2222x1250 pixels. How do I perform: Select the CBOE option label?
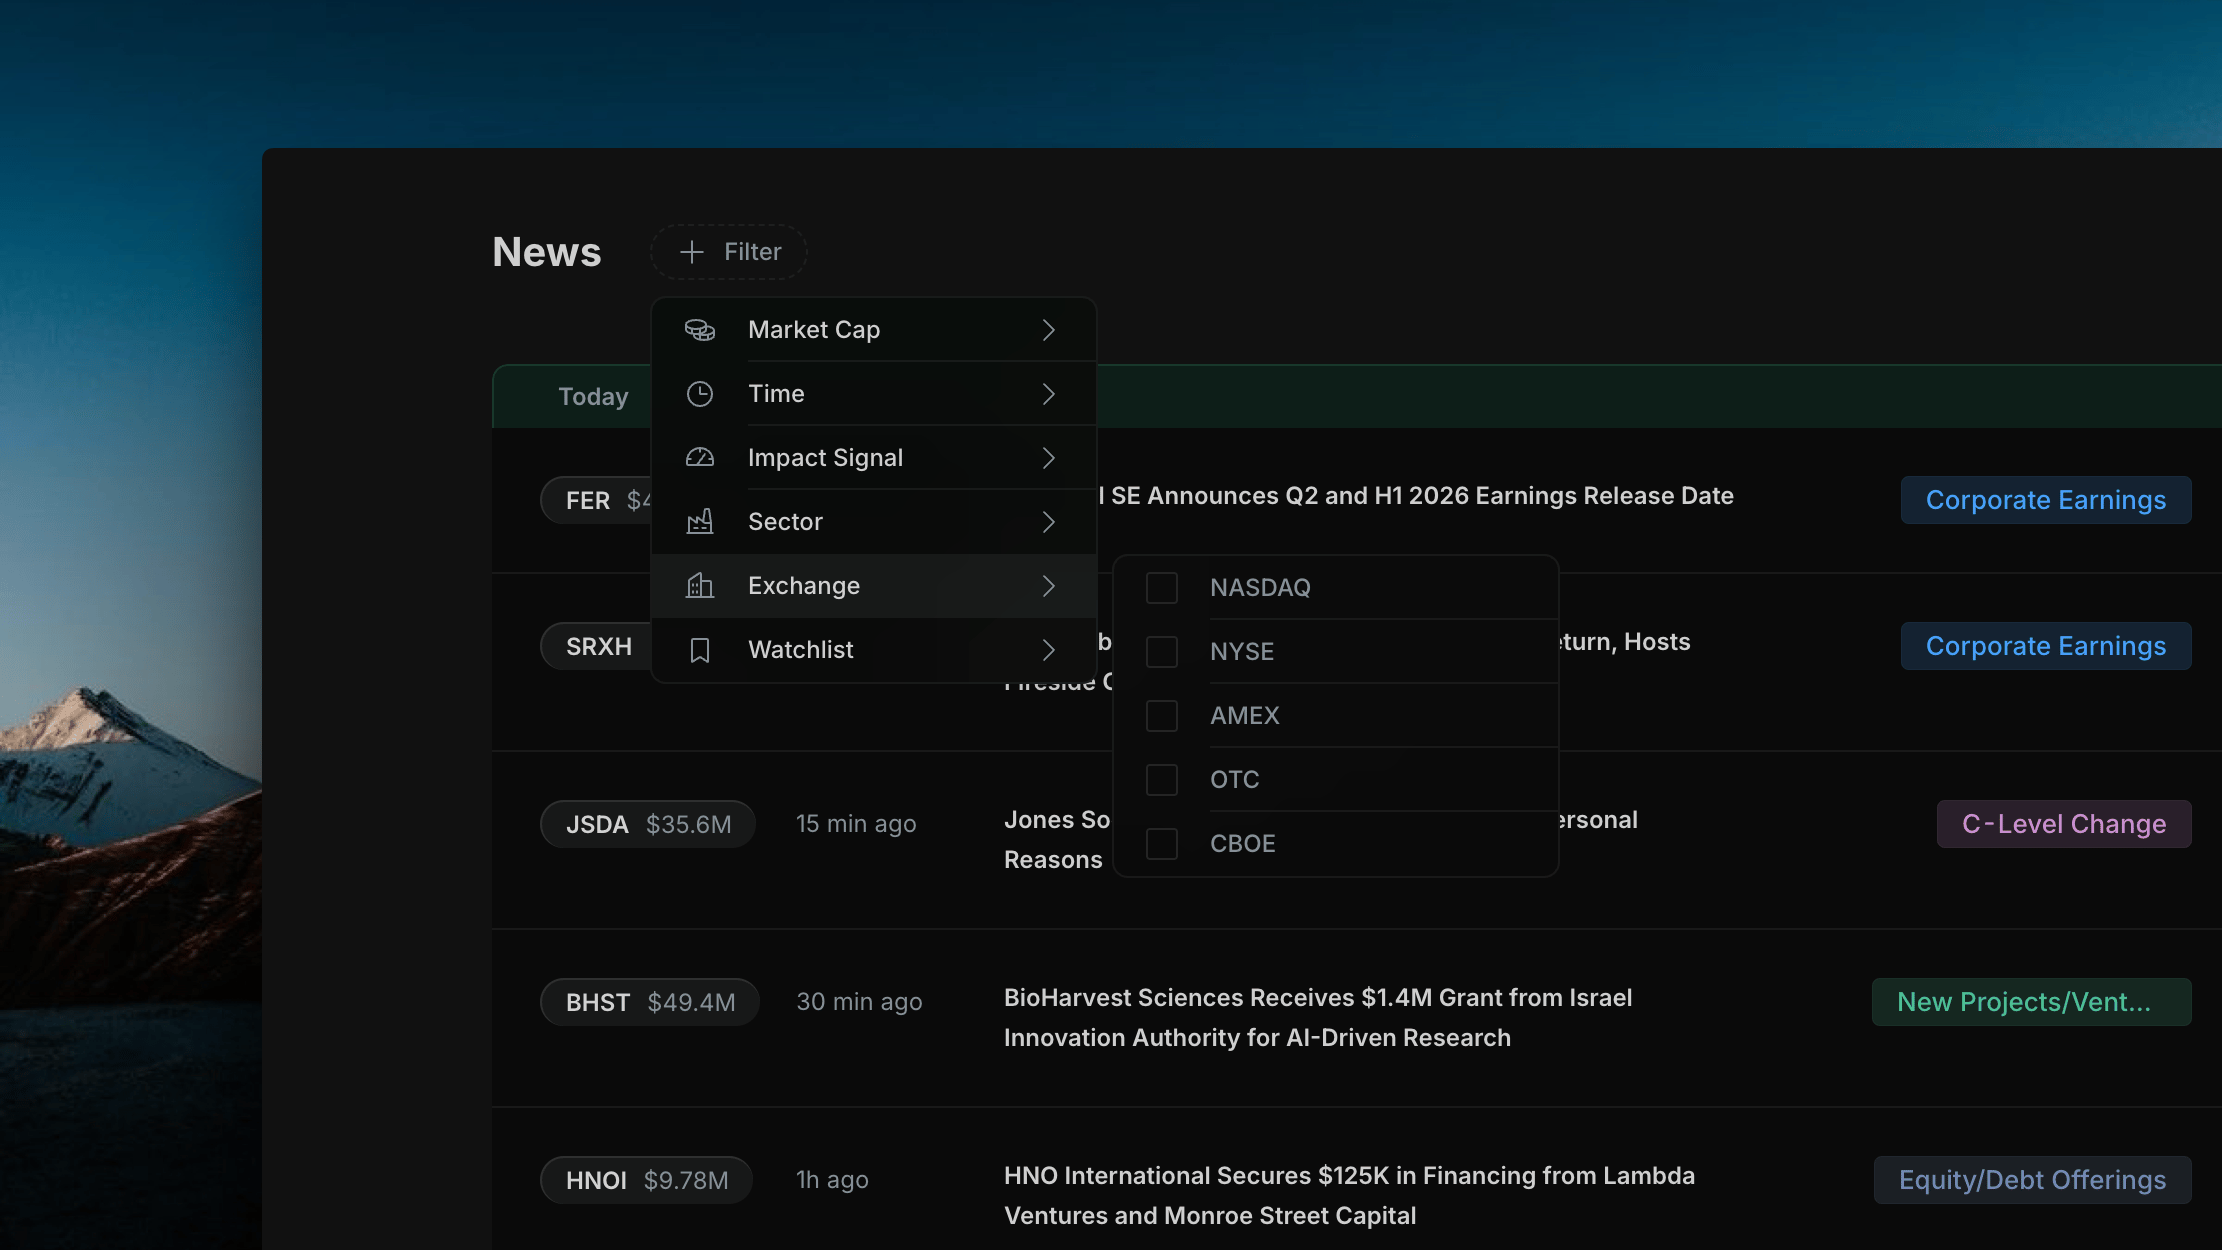click(1243, 844)
